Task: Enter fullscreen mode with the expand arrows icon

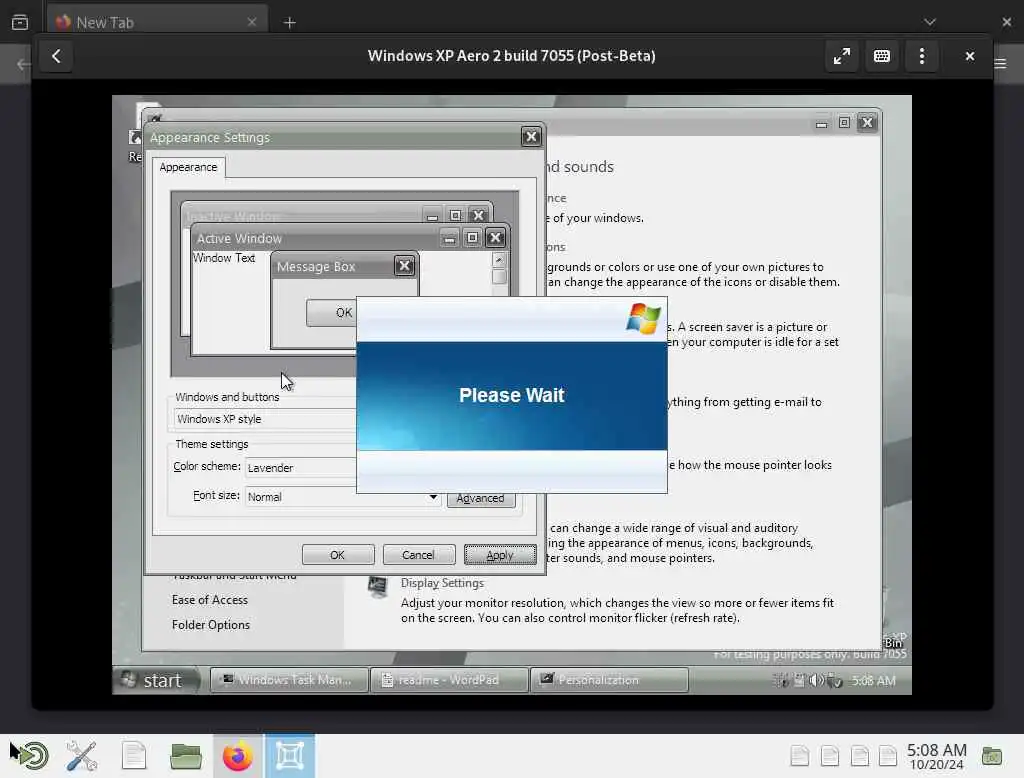Action: point(842,56)
